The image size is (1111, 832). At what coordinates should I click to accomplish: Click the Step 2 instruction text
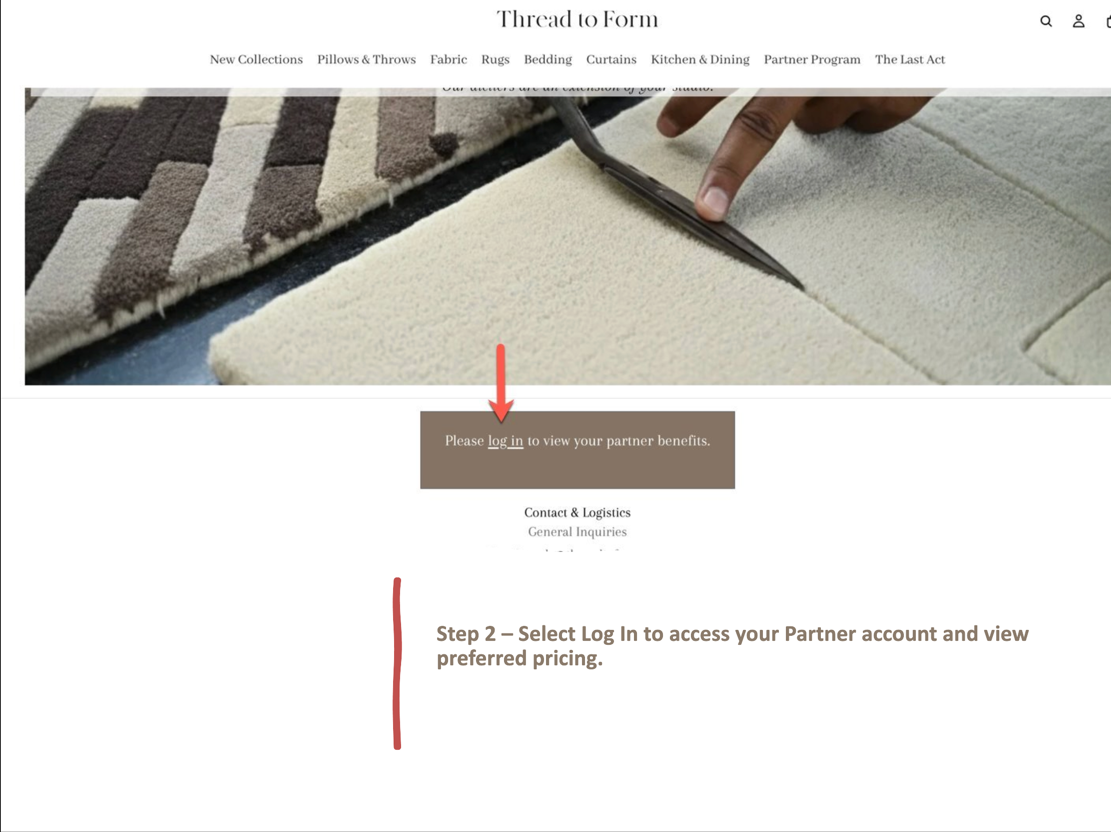pyautogui.click(x=732, y=646)
